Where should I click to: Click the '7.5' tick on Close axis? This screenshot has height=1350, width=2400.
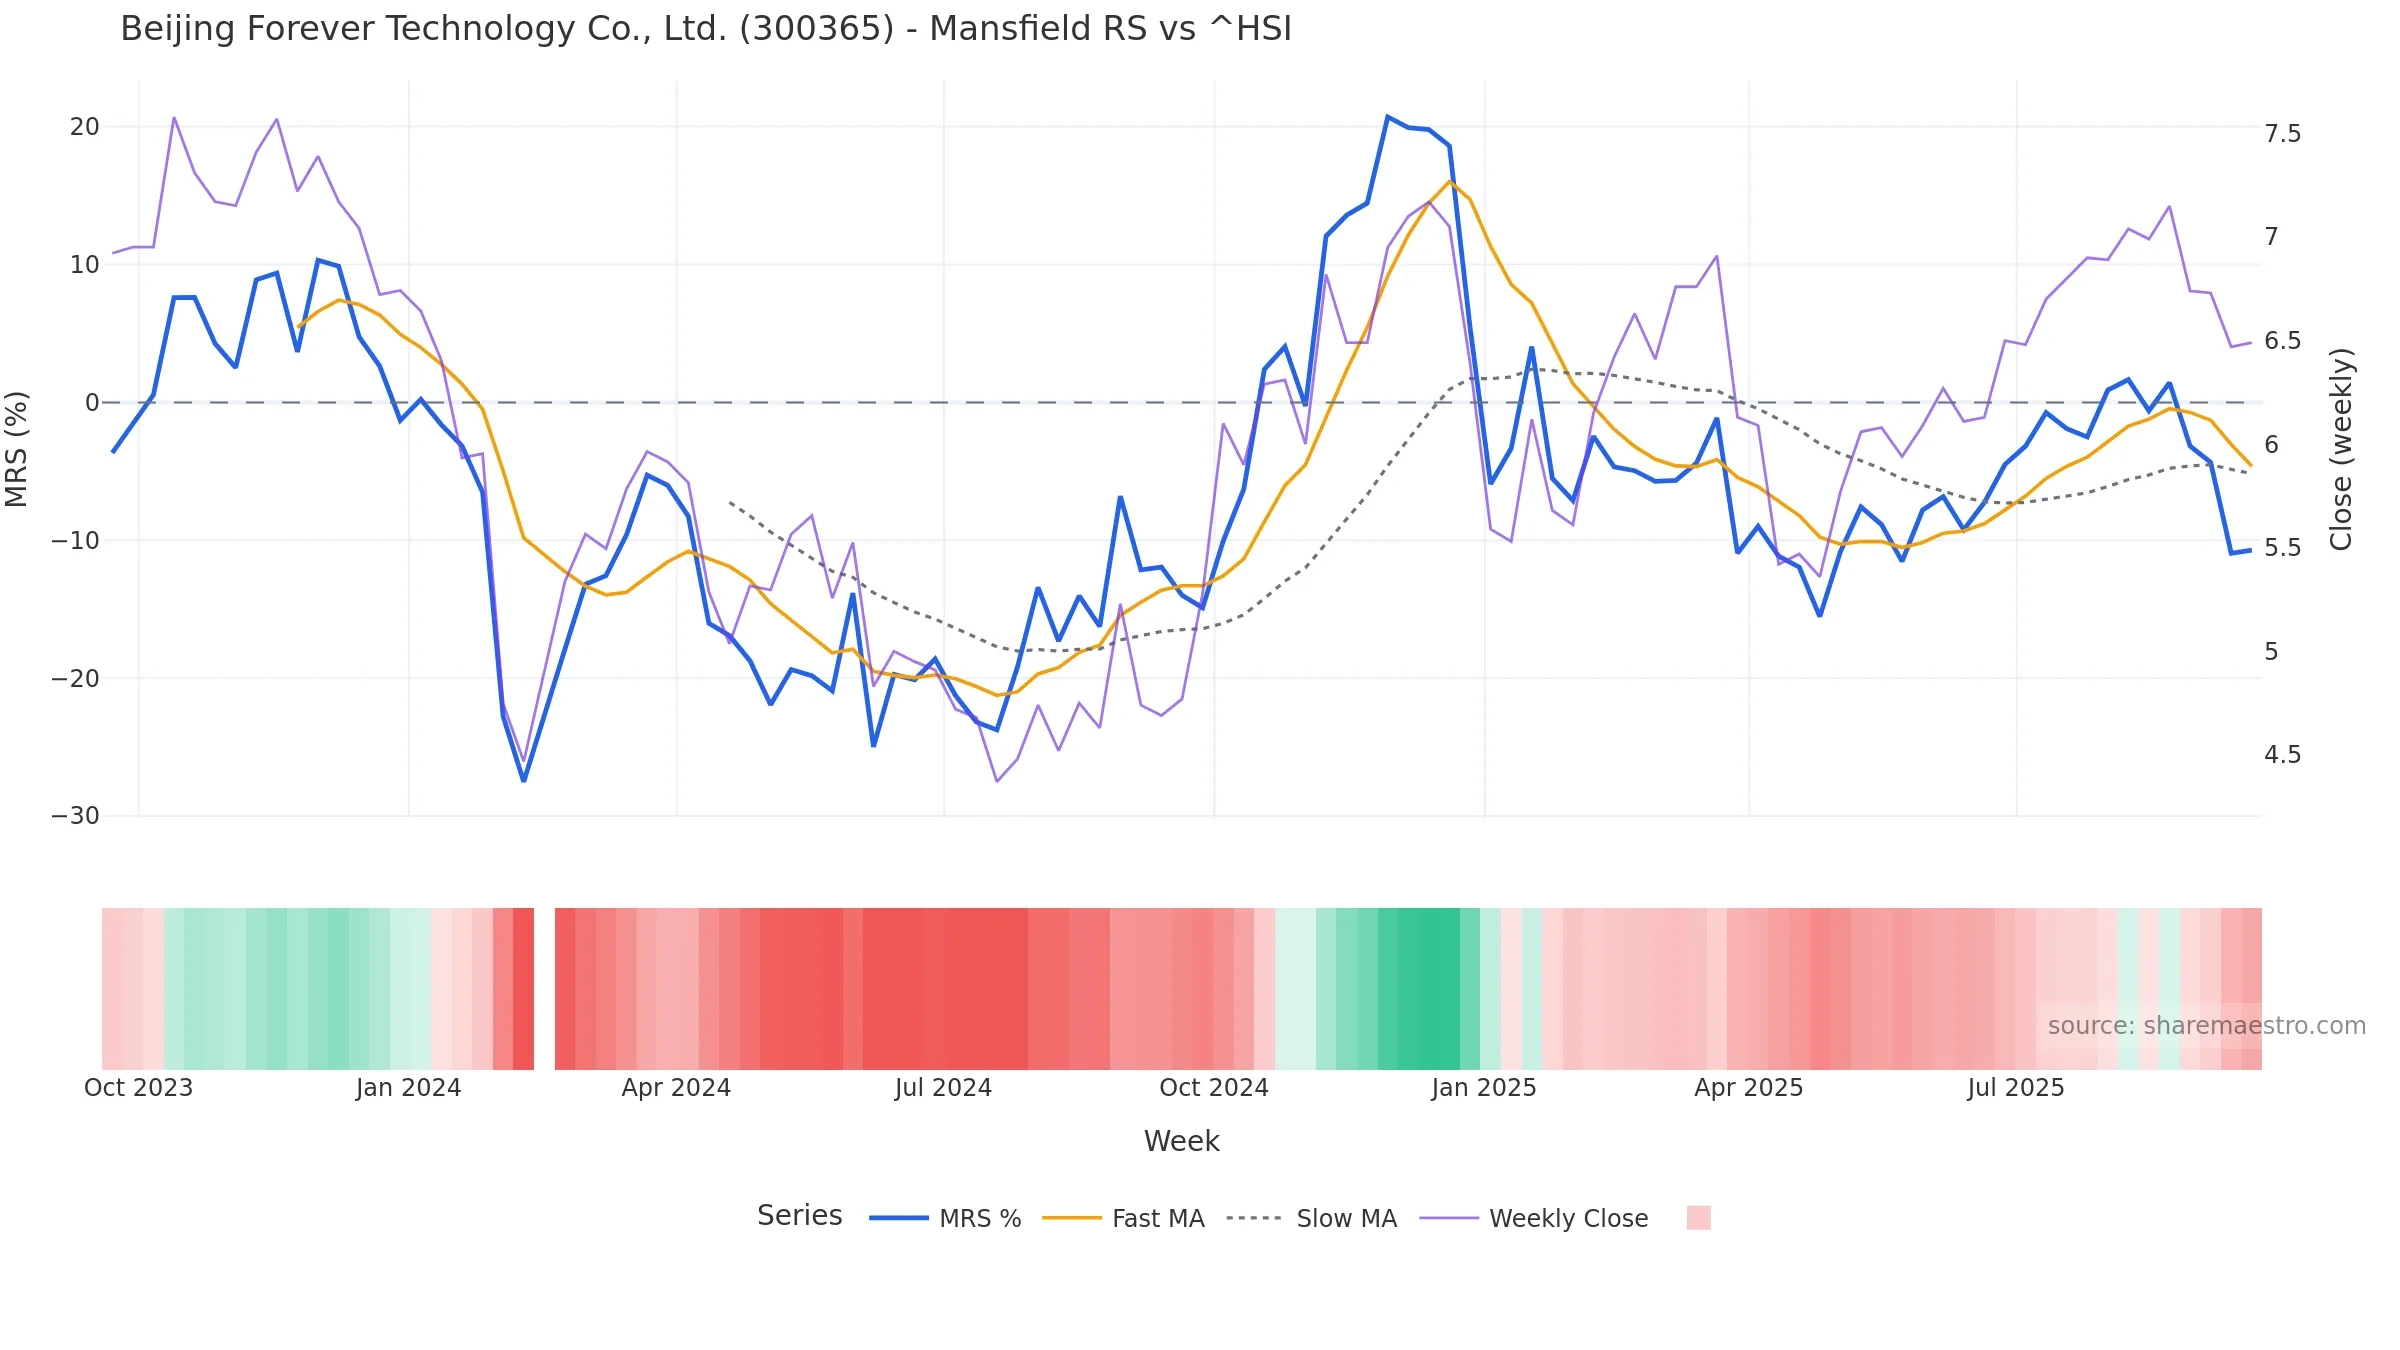tap(2283, 134)
